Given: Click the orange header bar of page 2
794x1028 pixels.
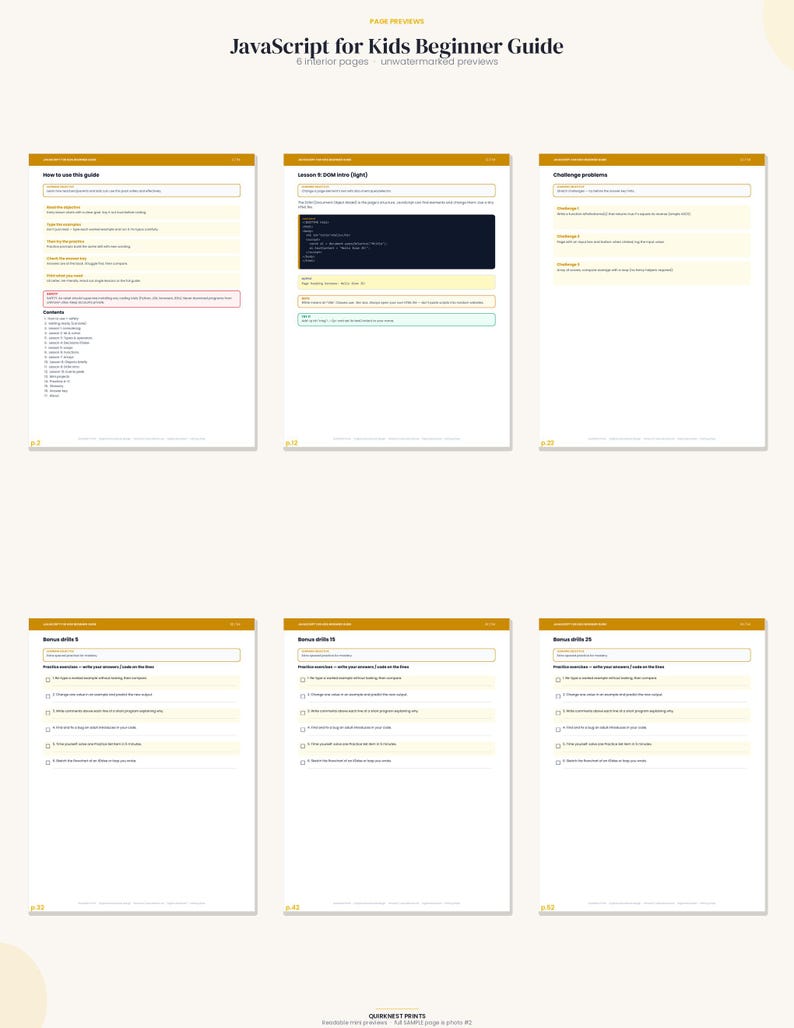Looking at the screenshot, I should point(142,159).
